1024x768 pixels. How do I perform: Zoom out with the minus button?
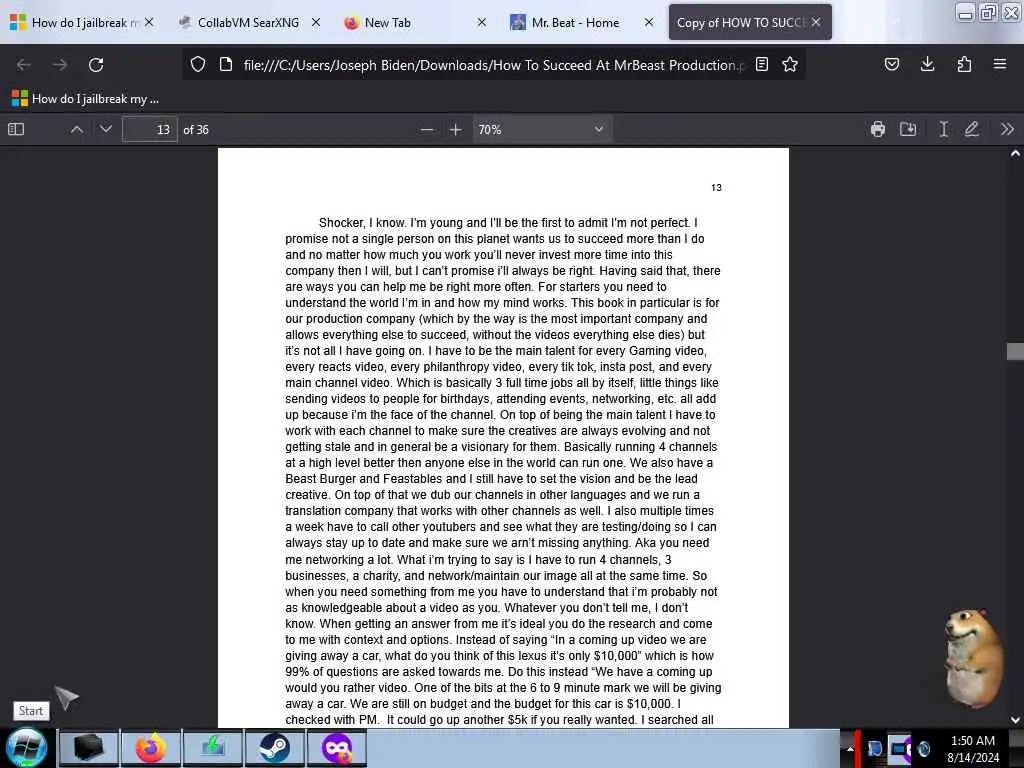tap(426, 129)
